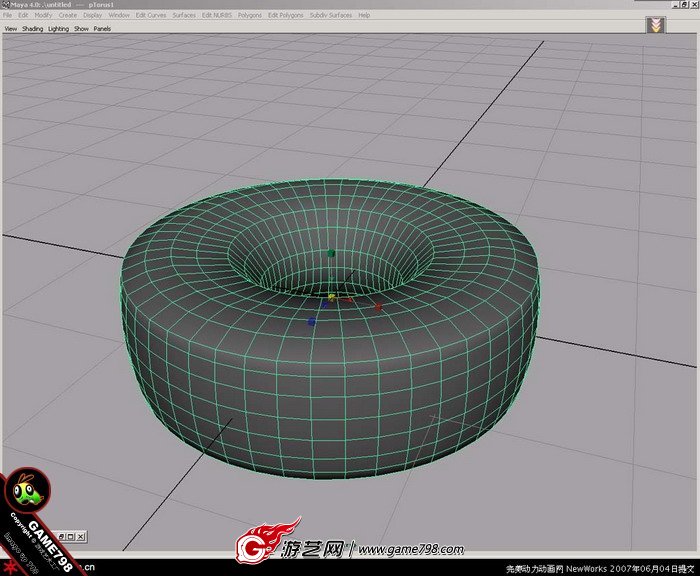Open the Help menu
This screenshot has height=576, width=700.
coord(364,16)
